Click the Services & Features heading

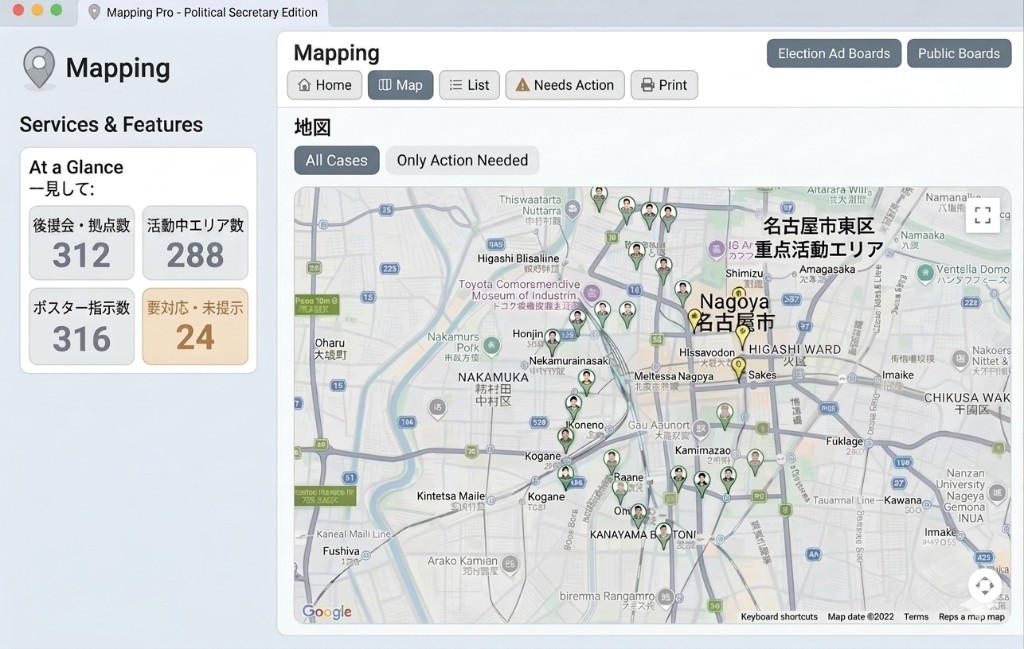[x=111, y=124]
